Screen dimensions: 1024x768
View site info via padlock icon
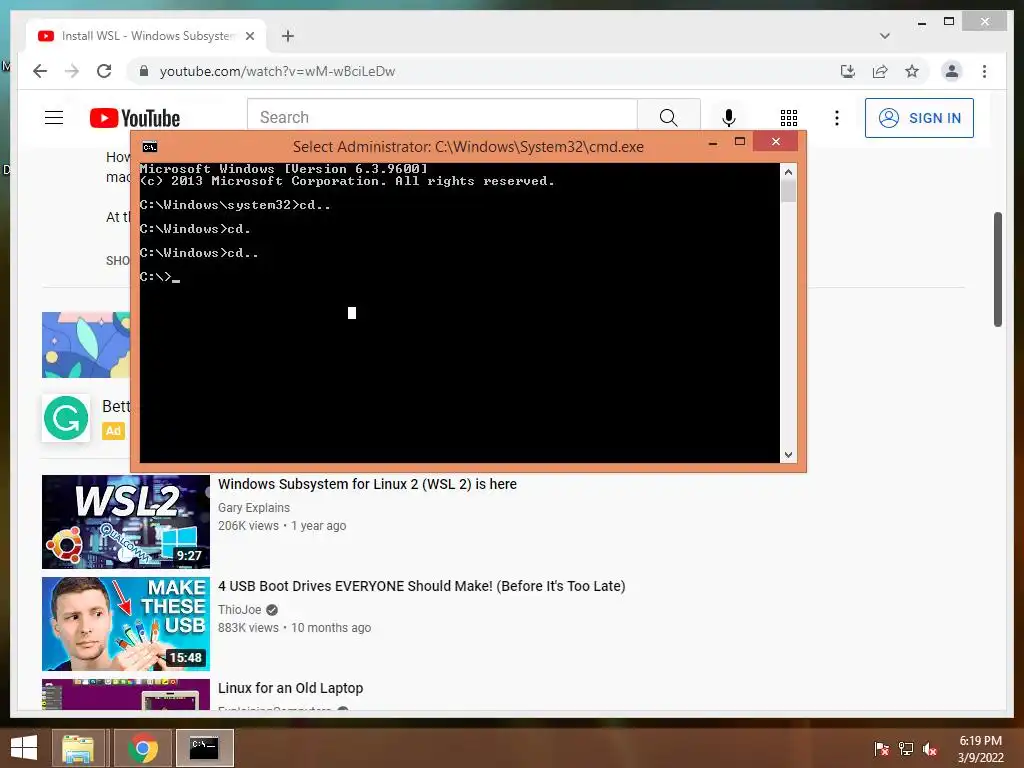click(144, 71)
